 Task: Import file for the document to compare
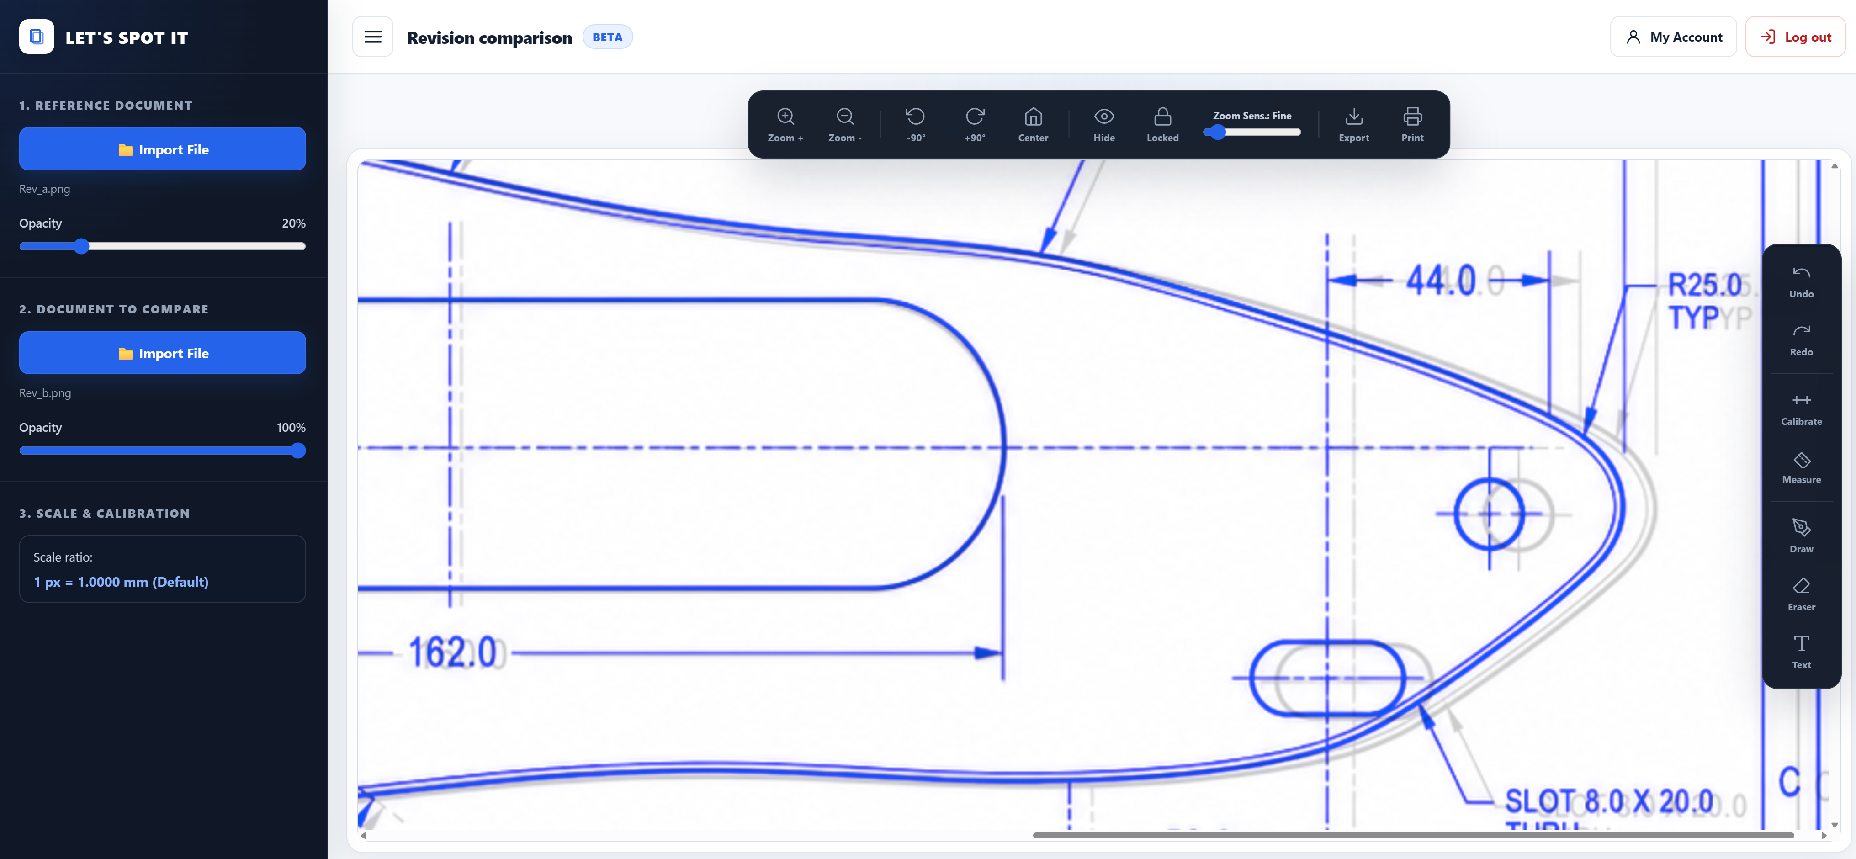coord(162,353)
